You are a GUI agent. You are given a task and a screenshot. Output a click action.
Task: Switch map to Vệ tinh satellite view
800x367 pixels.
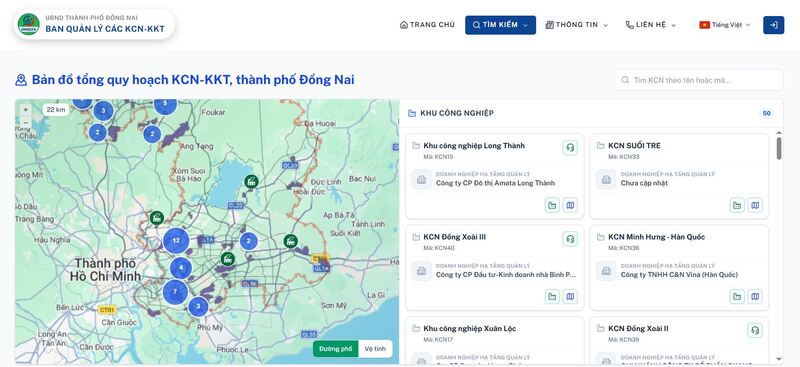click(x=375, y=349)
